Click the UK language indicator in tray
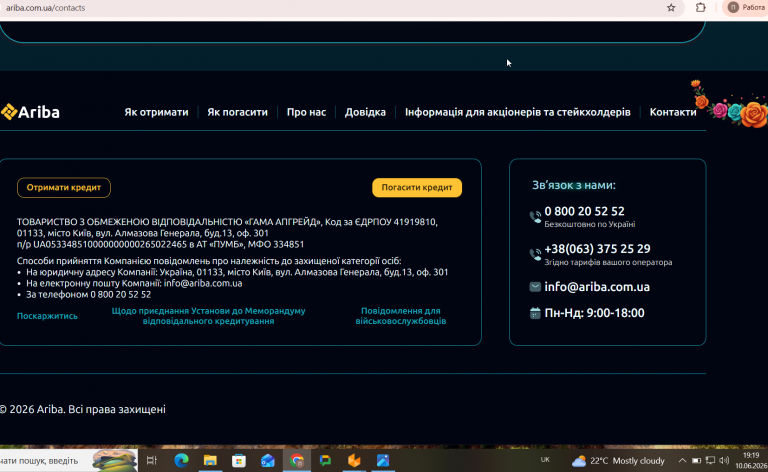The width and height of the screenshot is (768, 472). [545, 460]
